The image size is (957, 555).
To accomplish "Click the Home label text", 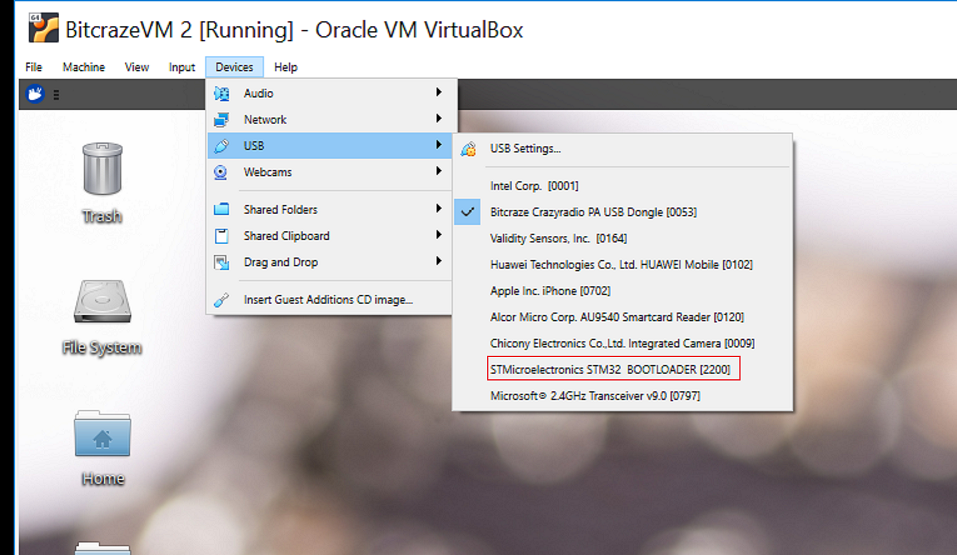I will click(x=103, y=479).
